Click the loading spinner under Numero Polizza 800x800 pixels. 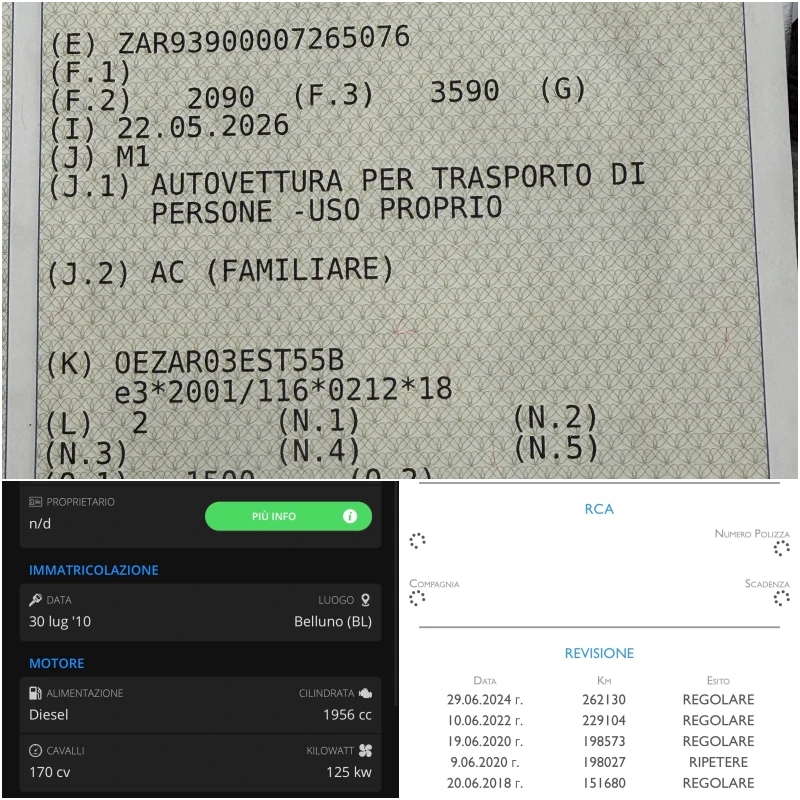click(x=781, y=548)
